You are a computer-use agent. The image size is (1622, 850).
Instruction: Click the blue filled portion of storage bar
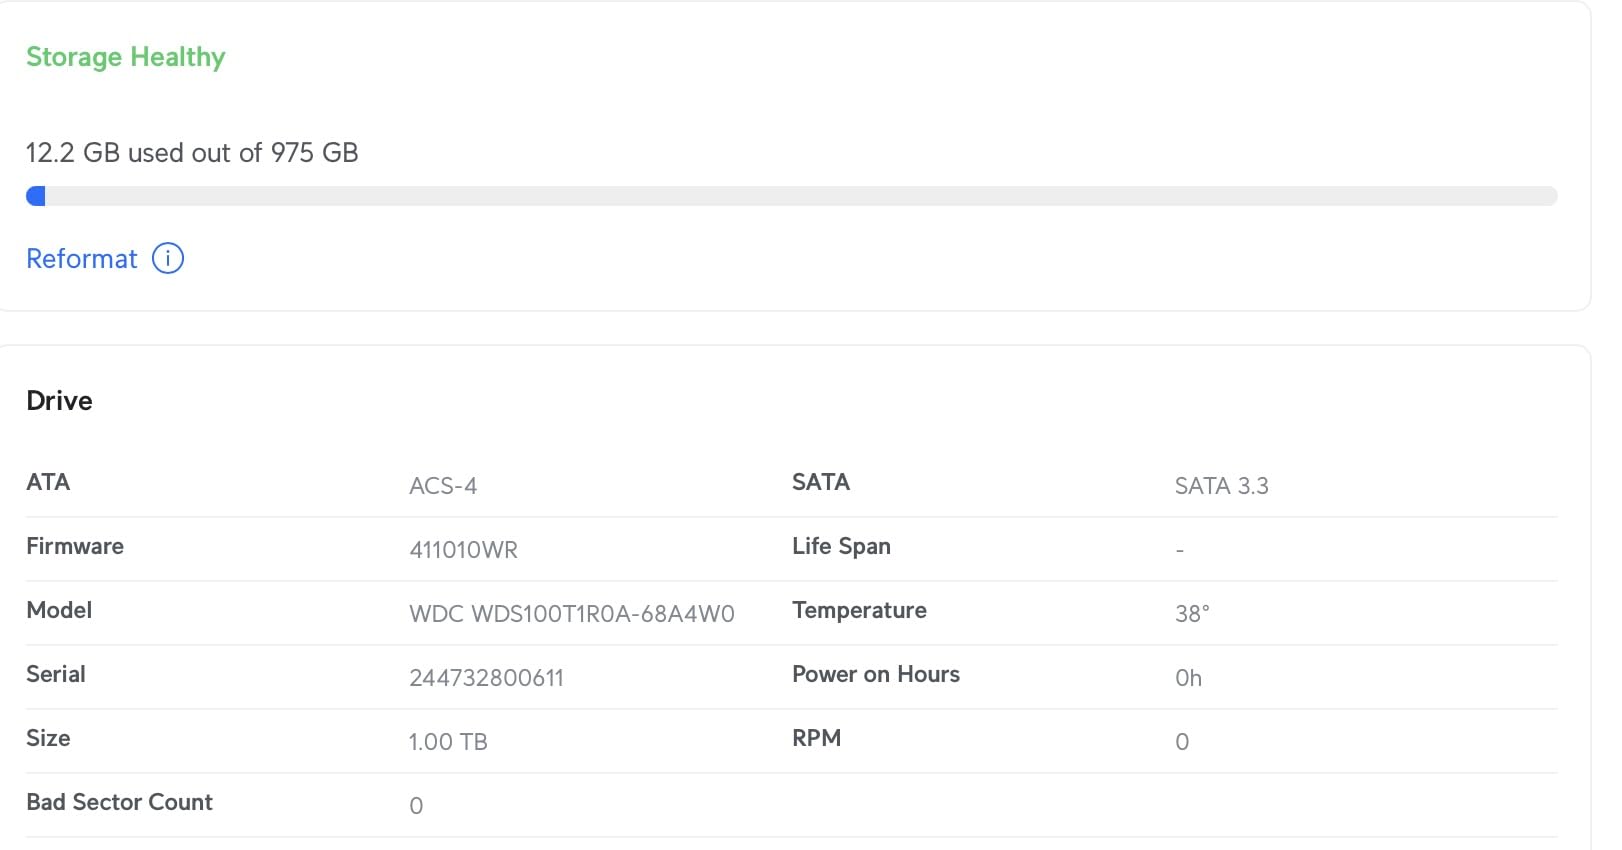[36, 196]
